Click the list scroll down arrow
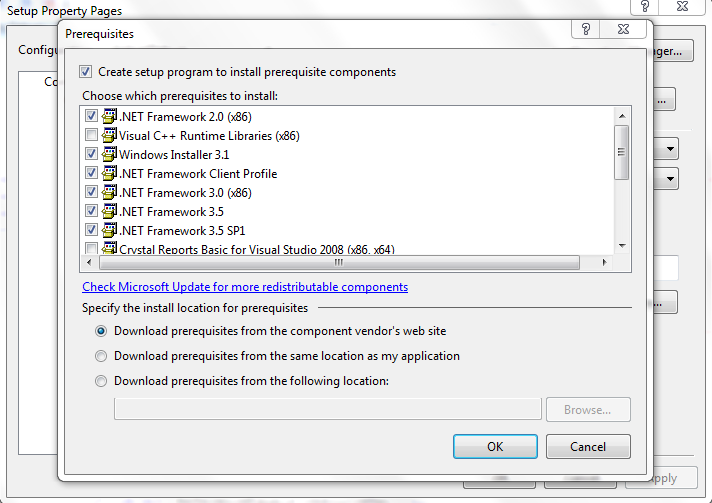 622,246
